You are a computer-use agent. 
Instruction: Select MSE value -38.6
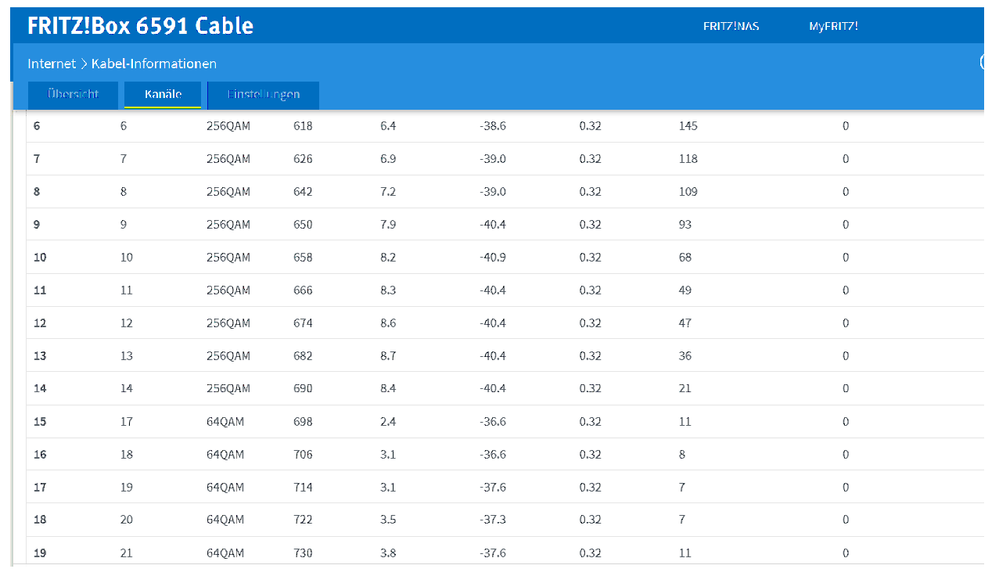(492, 126)
